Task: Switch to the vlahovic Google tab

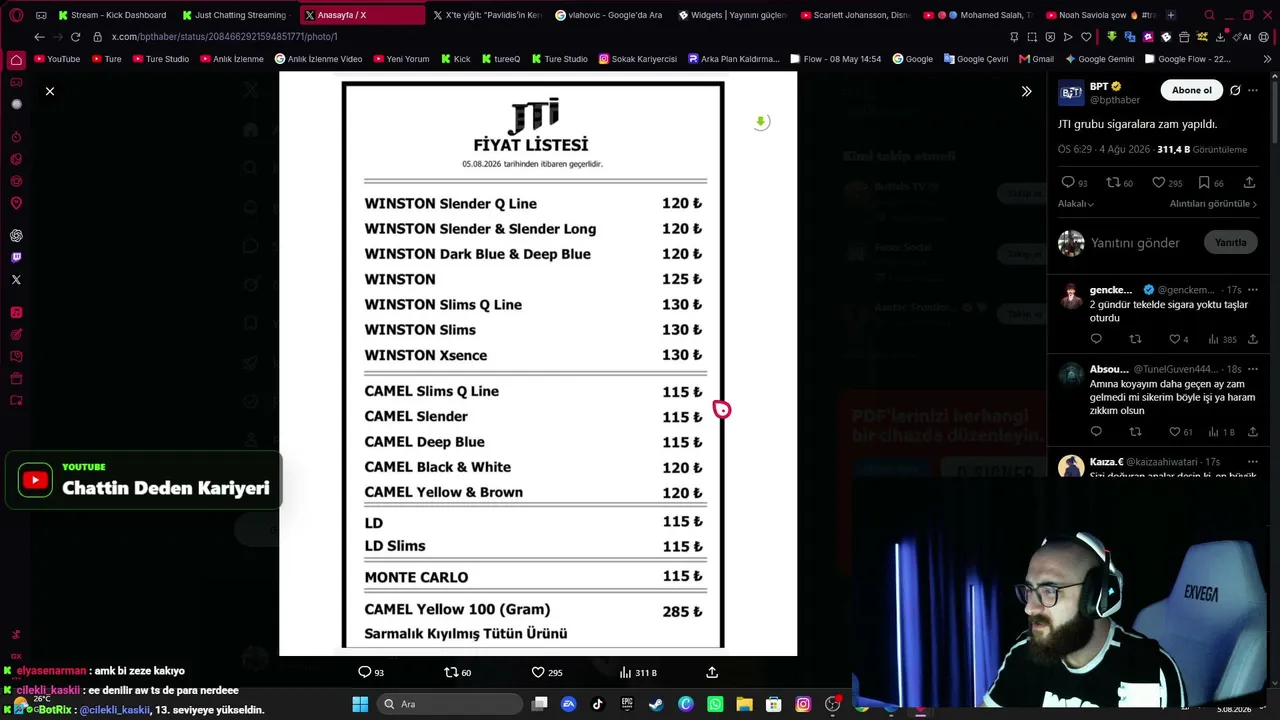Action: click(x=609, y=15)
